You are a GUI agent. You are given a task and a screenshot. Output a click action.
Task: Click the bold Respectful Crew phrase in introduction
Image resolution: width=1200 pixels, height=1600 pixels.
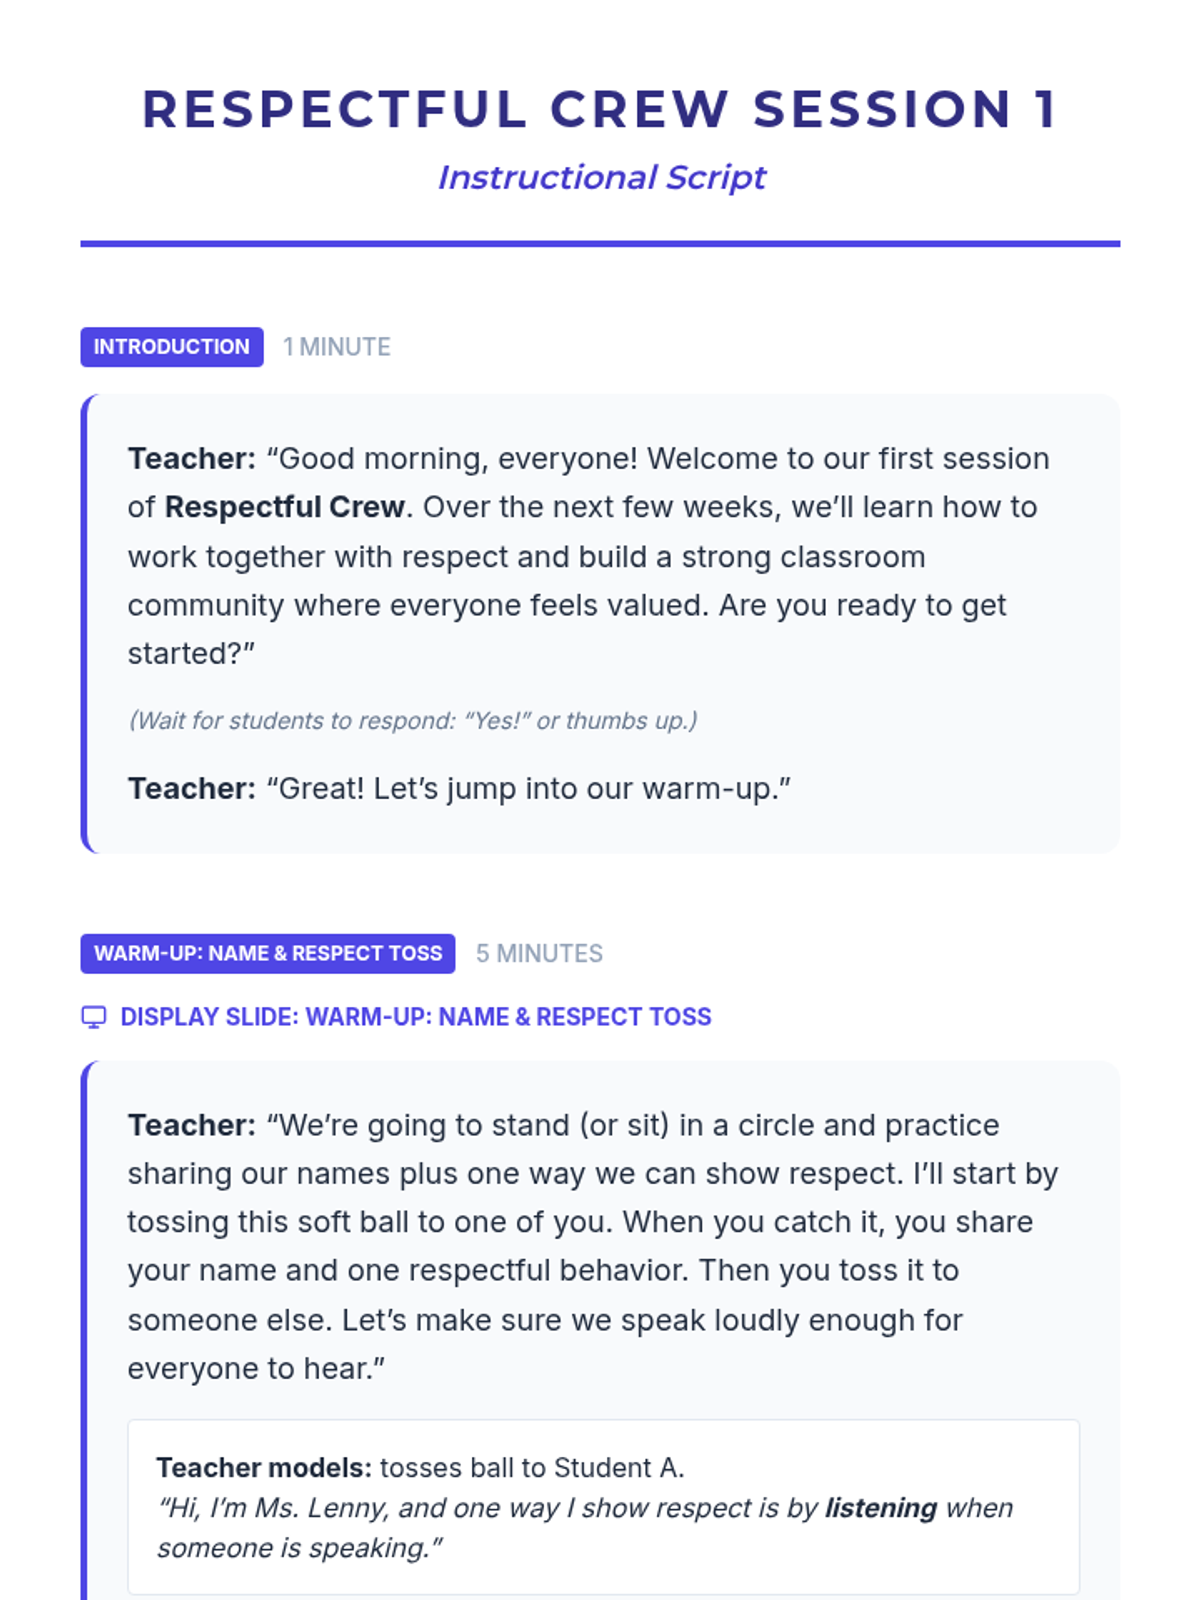click(x=284, y=507)
